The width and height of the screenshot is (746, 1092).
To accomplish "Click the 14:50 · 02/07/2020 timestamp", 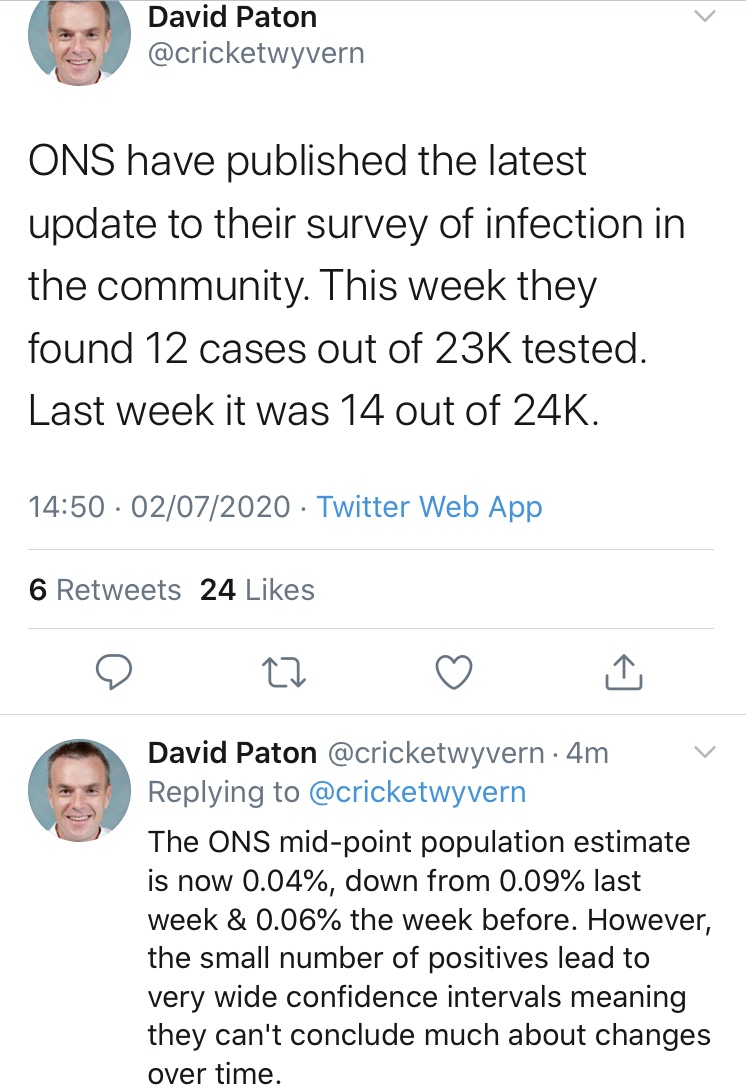I will point(160,507).
